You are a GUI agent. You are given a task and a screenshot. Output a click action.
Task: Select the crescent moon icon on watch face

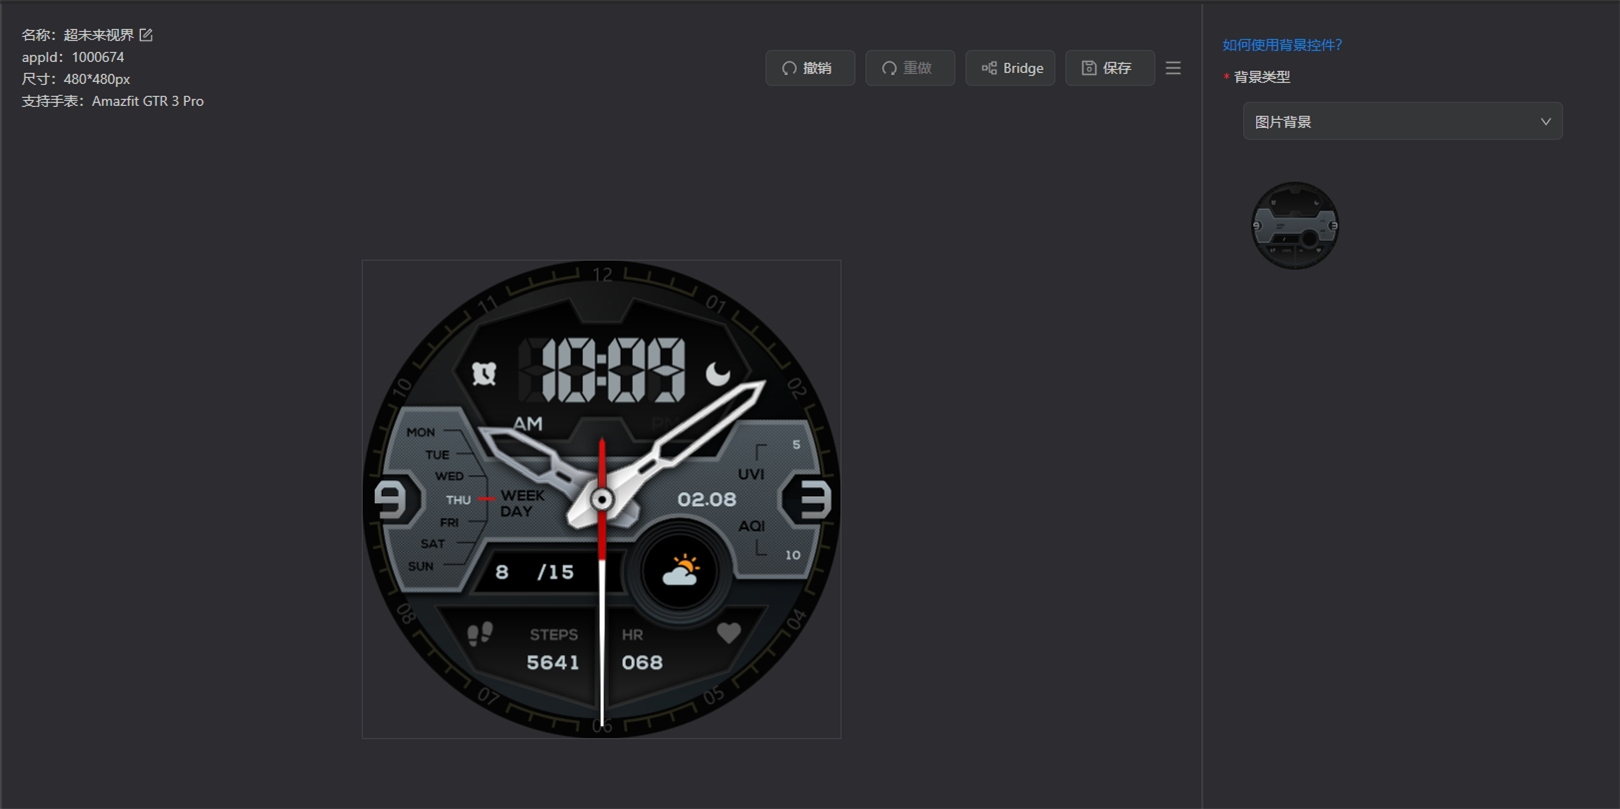(x=718, y=374)
